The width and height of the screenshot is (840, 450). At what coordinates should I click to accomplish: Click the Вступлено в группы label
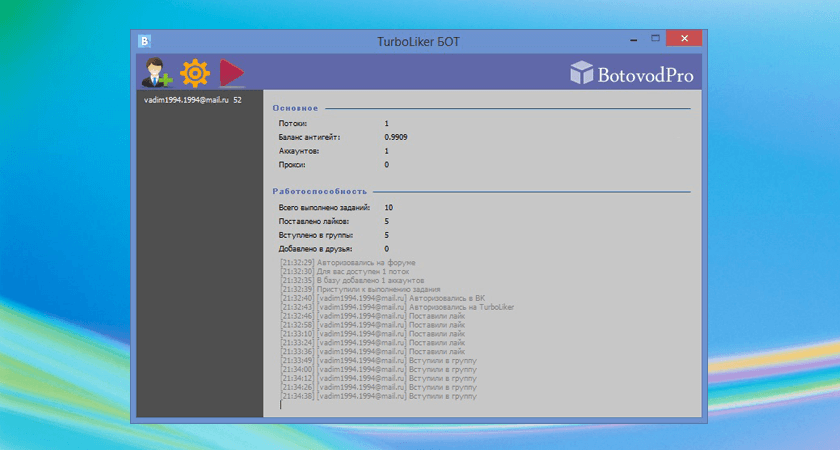(x=316, y=235)
